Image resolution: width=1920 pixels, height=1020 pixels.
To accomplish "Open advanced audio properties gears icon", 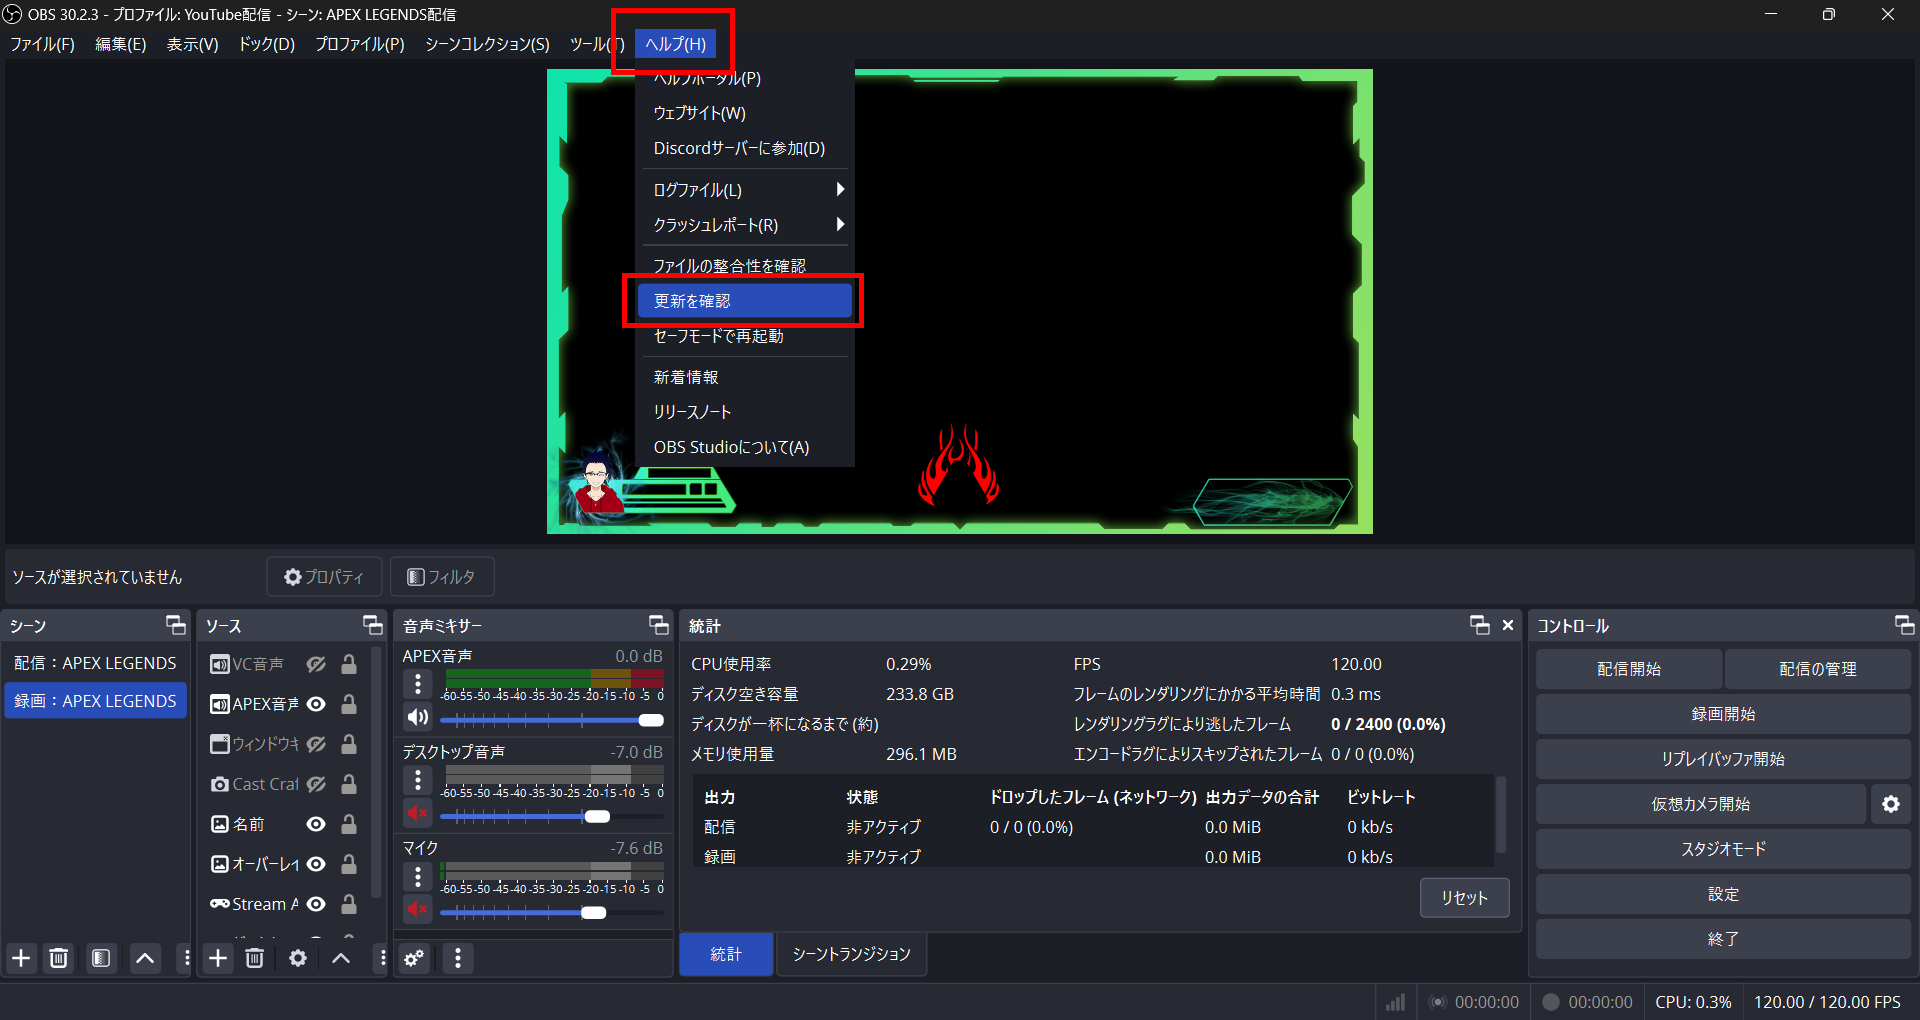I will click(x=414, y=958).
